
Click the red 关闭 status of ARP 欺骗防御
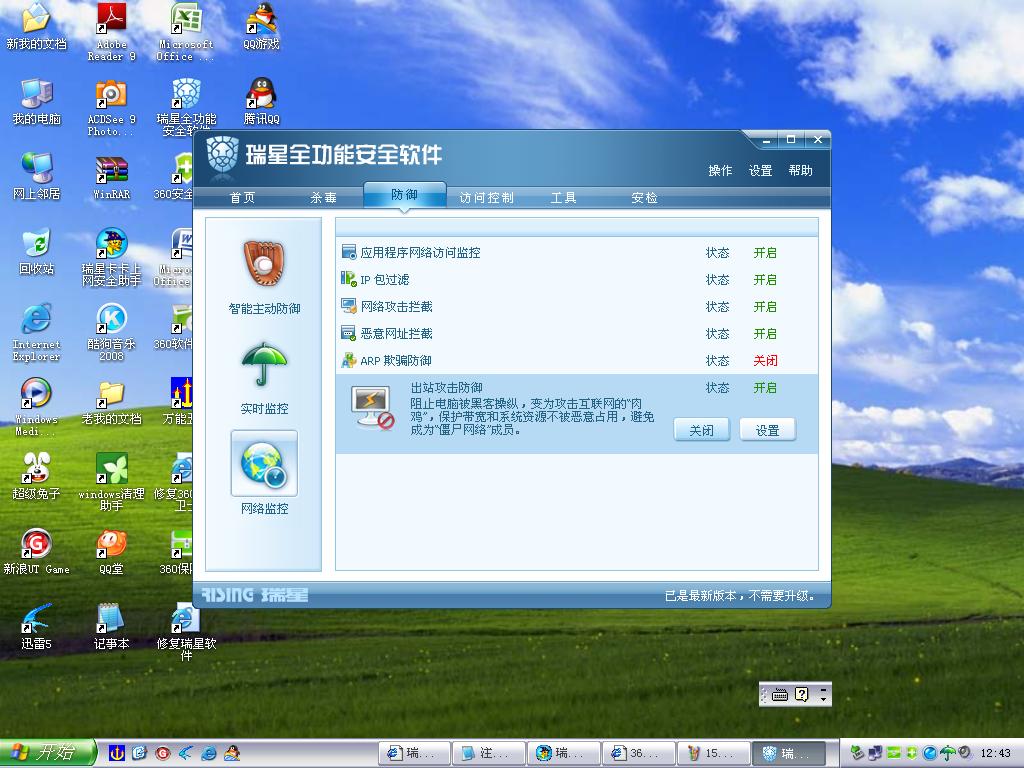765,360
